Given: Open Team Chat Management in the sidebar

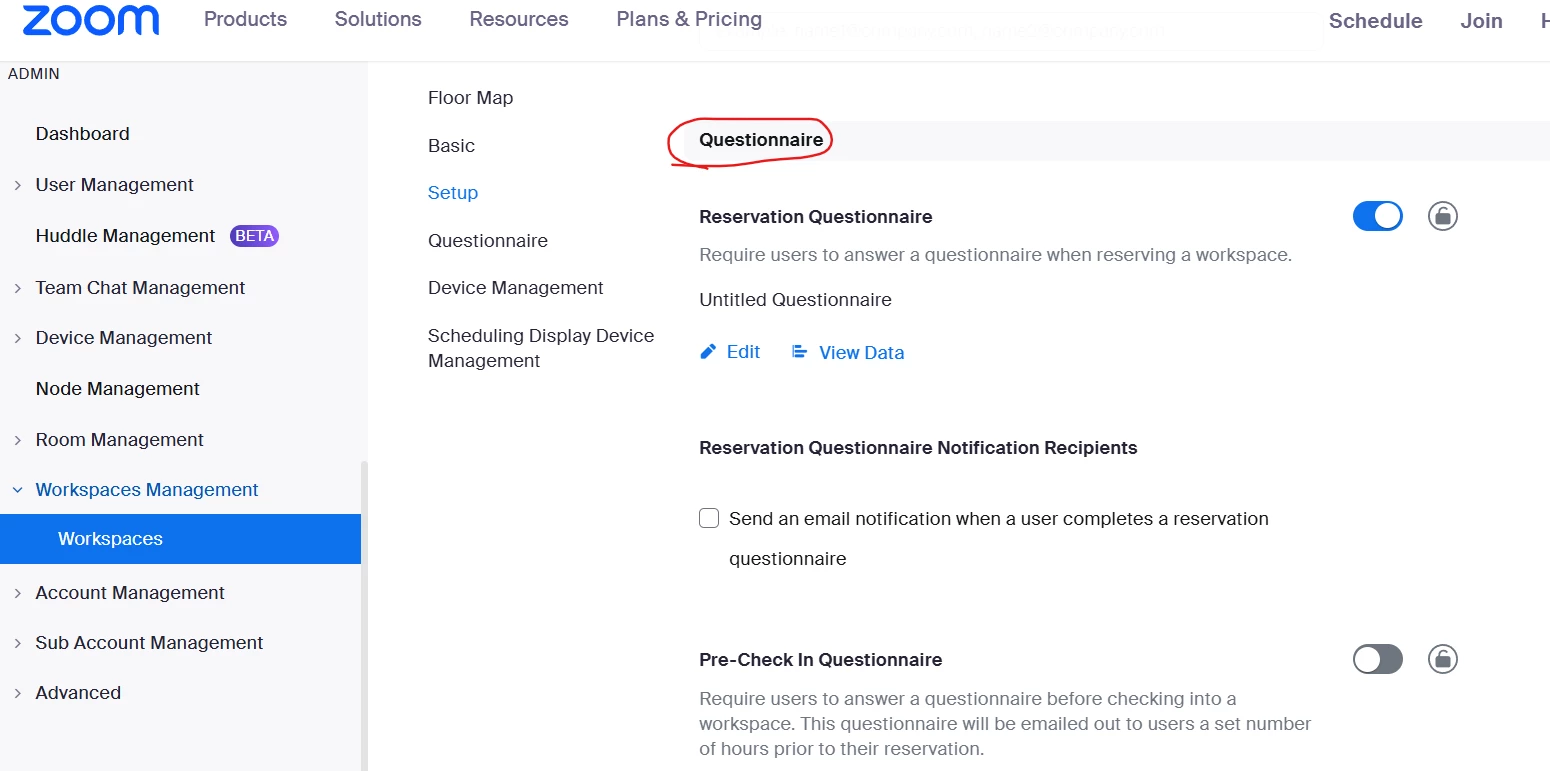Looking at the screenshot, I should 140,288.
